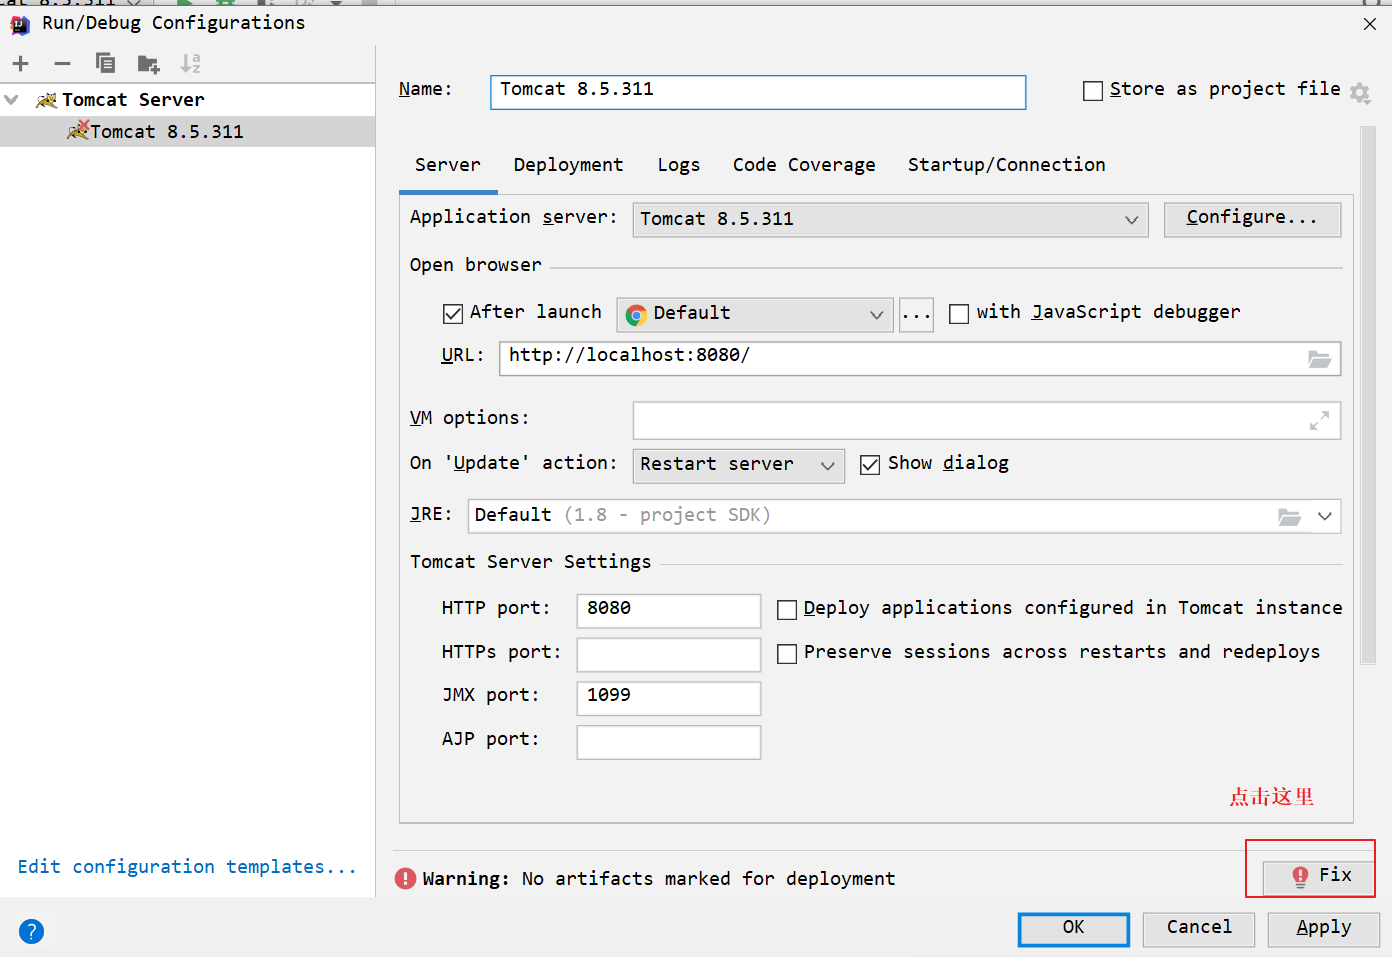Expand the VM options field editor

(x=1319, y=421)
